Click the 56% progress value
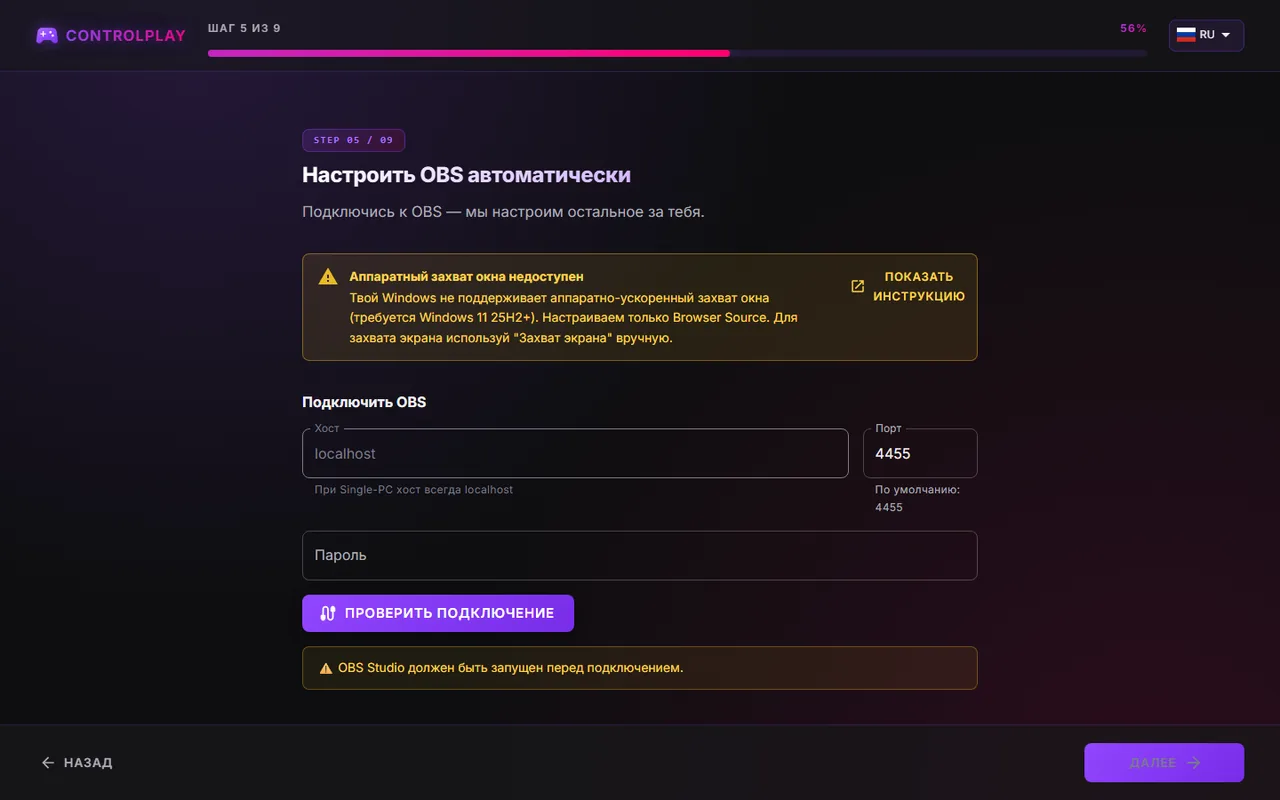 pos(1133,28)
